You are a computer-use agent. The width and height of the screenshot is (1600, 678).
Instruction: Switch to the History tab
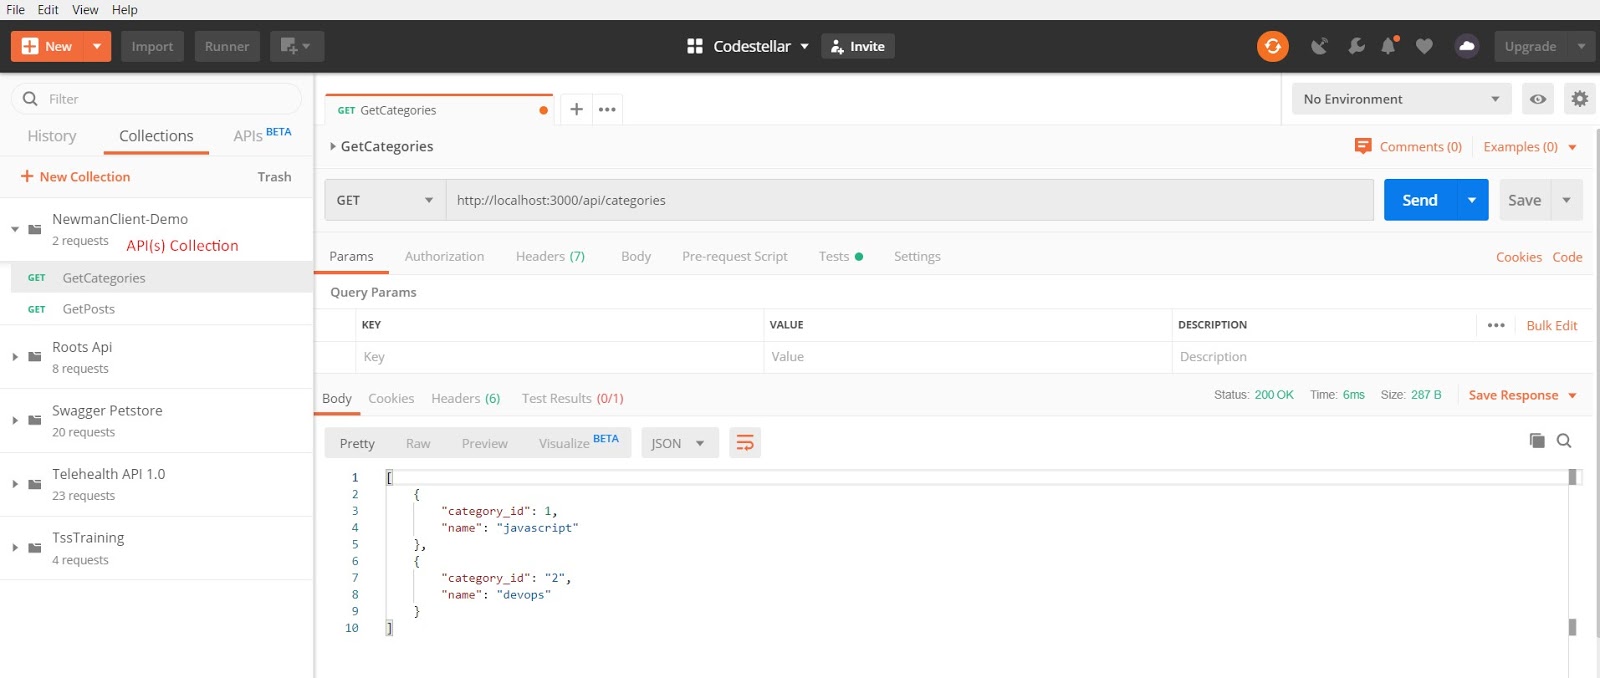coord(52,136)
